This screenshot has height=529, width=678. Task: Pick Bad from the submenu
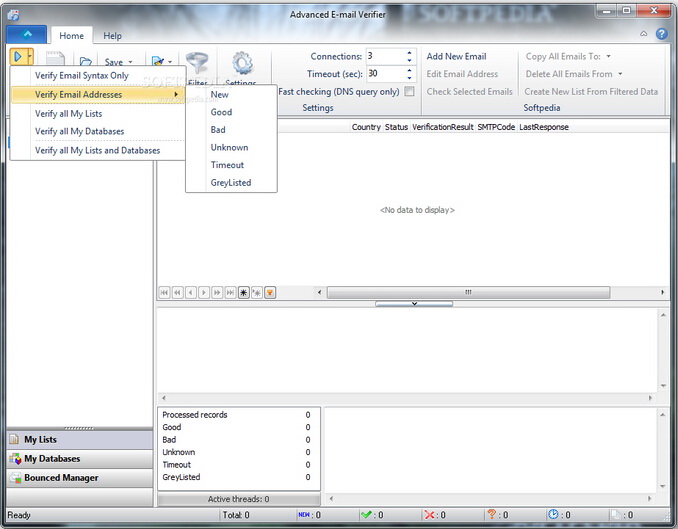click(231, 130)
